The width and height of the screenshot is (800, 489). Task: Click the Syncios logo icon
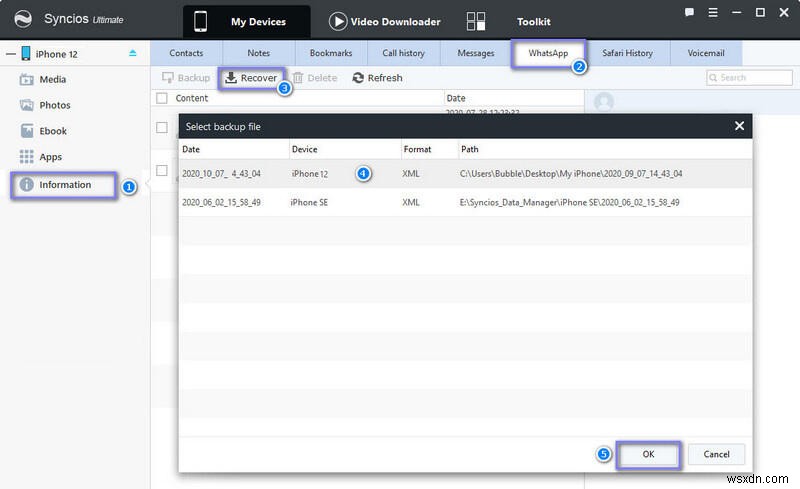(22, 19)
